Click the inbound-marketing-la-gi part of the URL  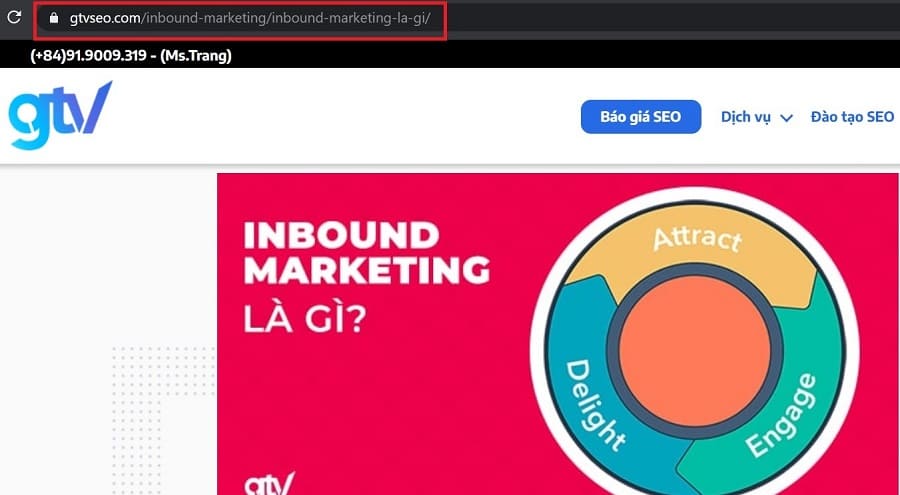(x=348, y=18)
